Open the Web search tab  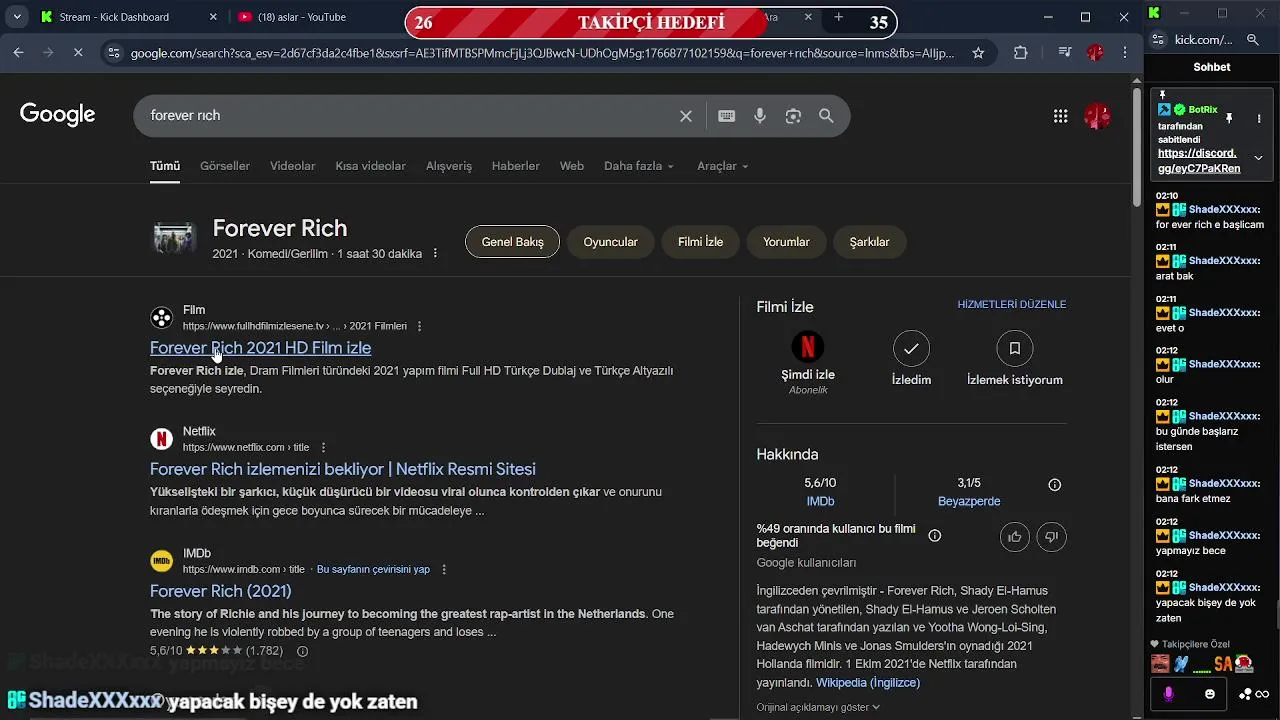click(x=572, y=166)
